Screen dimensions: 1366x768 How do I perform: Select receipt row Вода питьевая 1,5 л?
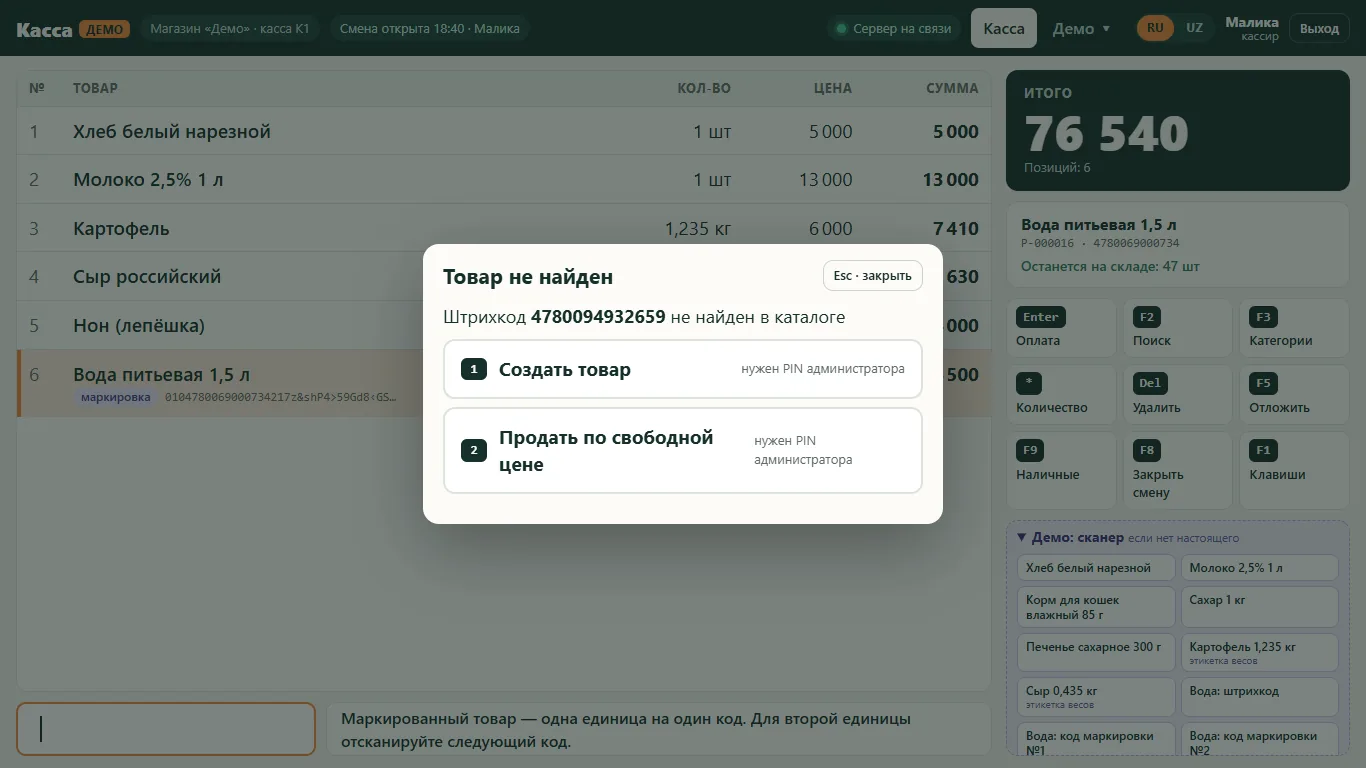coord(504,383)
